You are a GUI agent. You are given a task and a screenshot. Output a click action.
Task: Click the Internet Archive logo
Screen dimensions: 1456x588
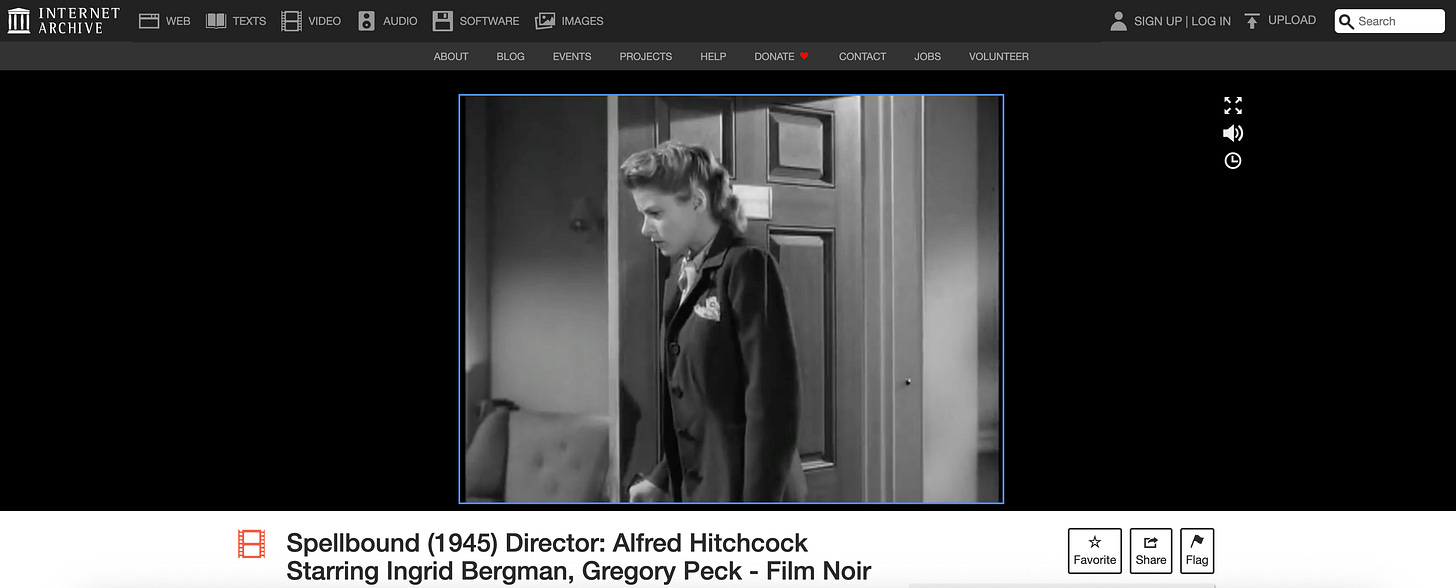pyautogui.click(x=63, y=20)
